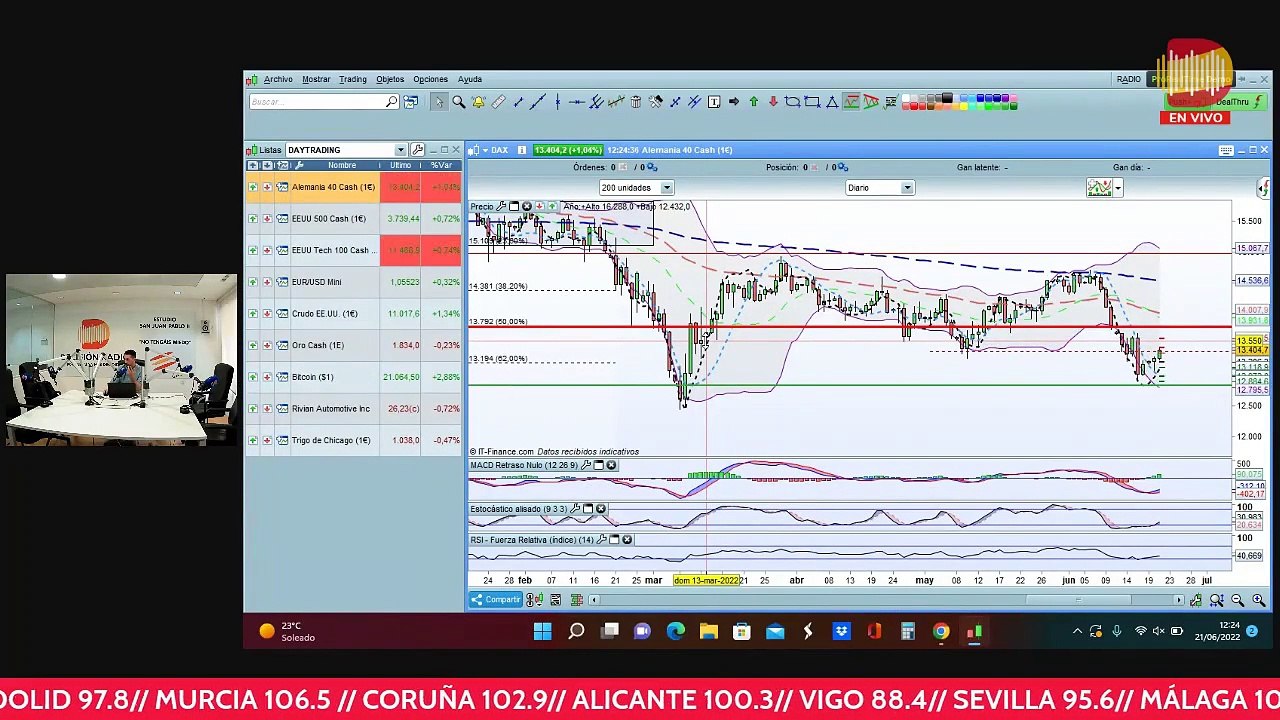
Task: Expand the DAYTRADING list dropdown
Action: (400, 150)
